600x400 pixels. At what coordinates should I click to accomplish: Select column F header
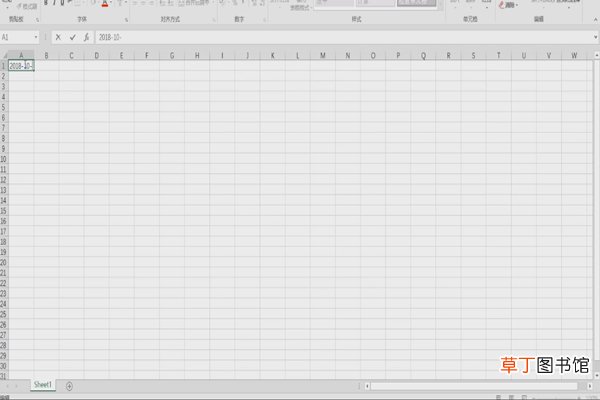click(x=147, y=56)
